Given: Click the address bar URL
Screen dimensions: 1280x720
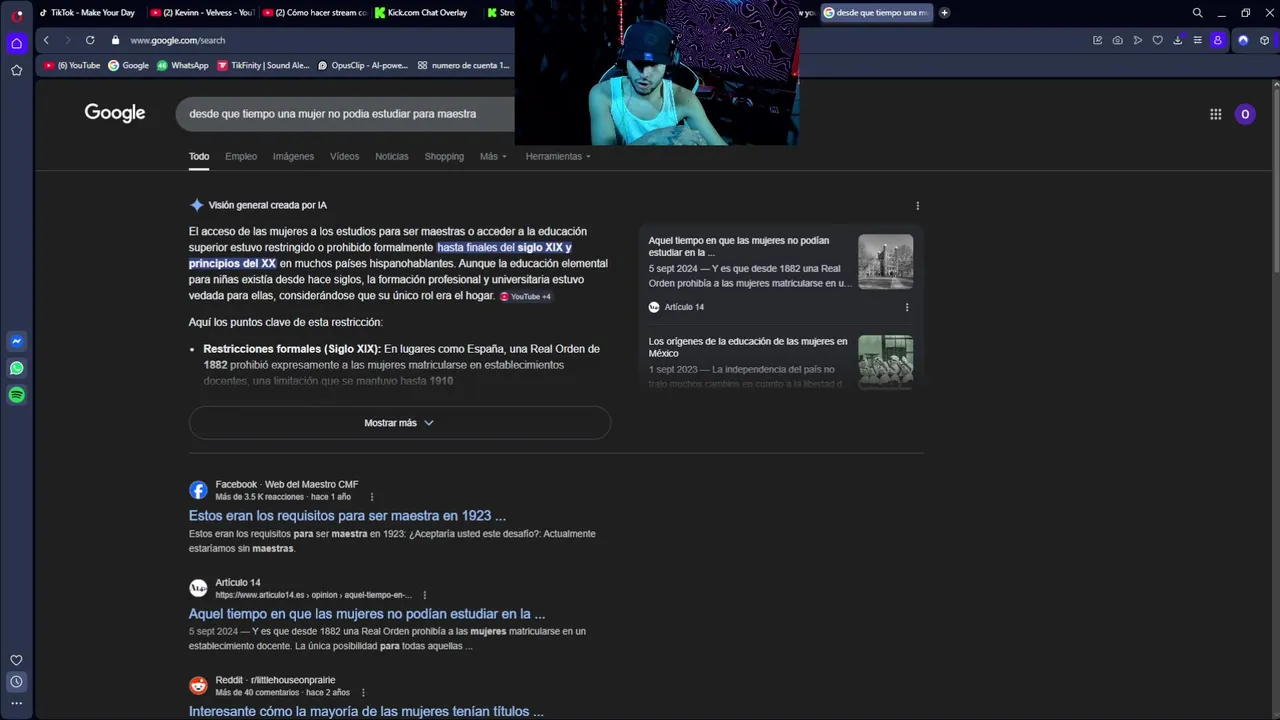Looking at the screenshot, I should click(177, 40).
